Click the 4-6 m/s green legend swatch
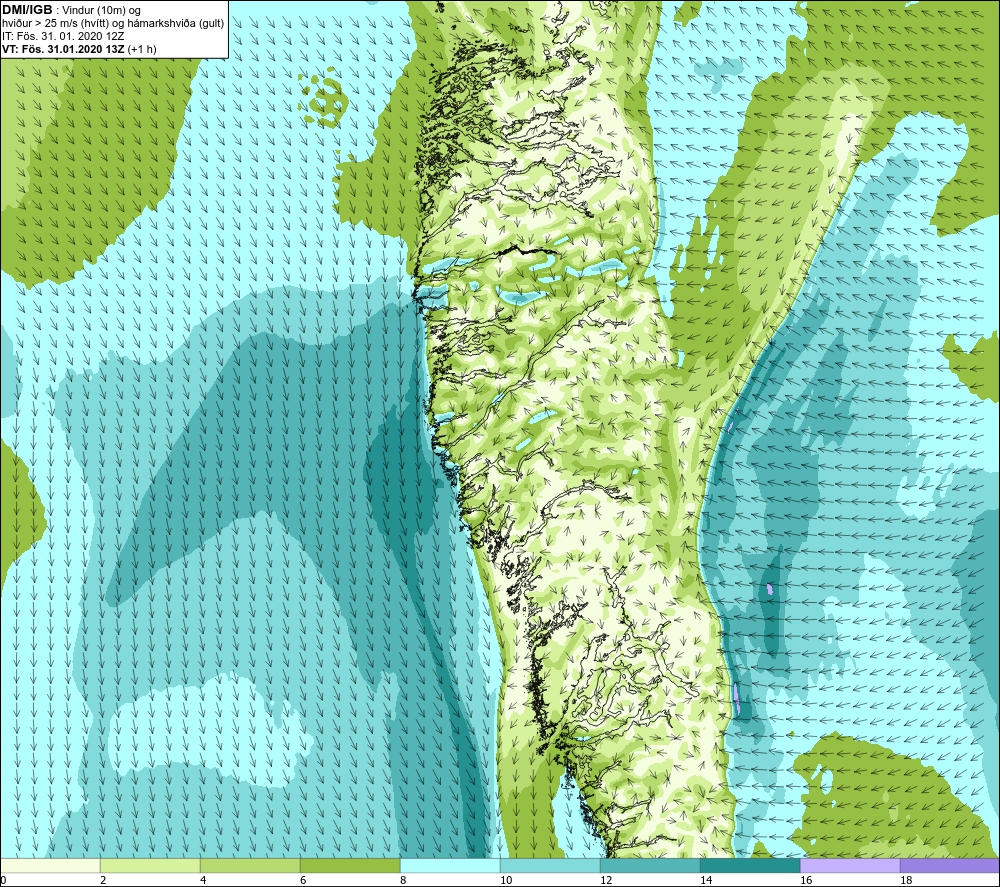 click(x=250, y=865)
